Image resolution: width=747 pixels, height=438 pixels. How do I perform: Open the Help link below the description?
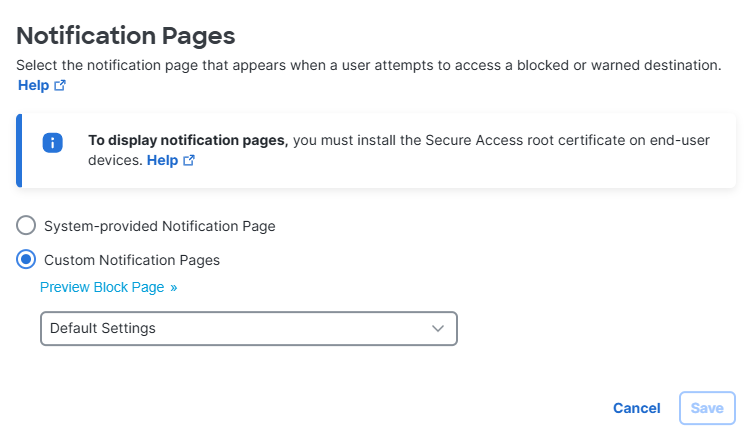(x=33, y=85)
